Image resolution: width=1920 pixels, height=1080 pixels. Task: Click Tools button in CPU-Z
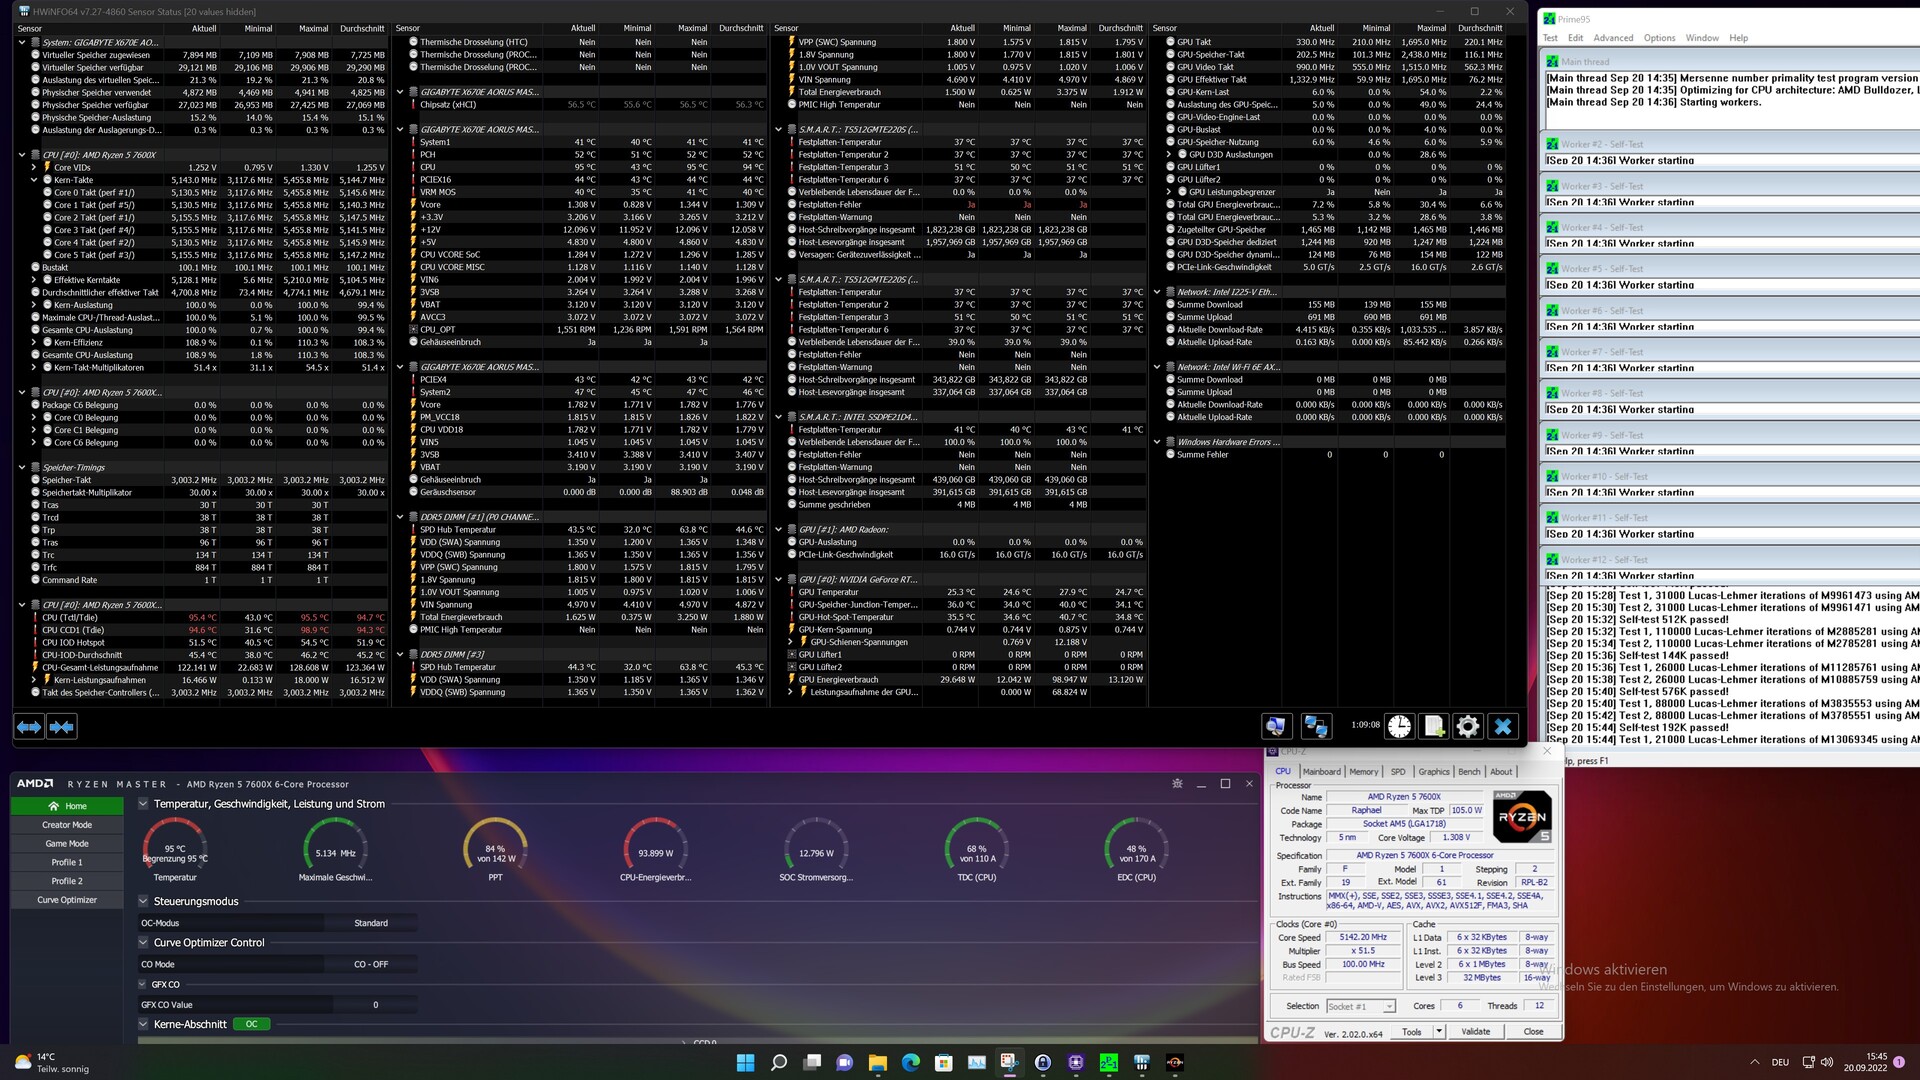[x=1412, y=1031]
